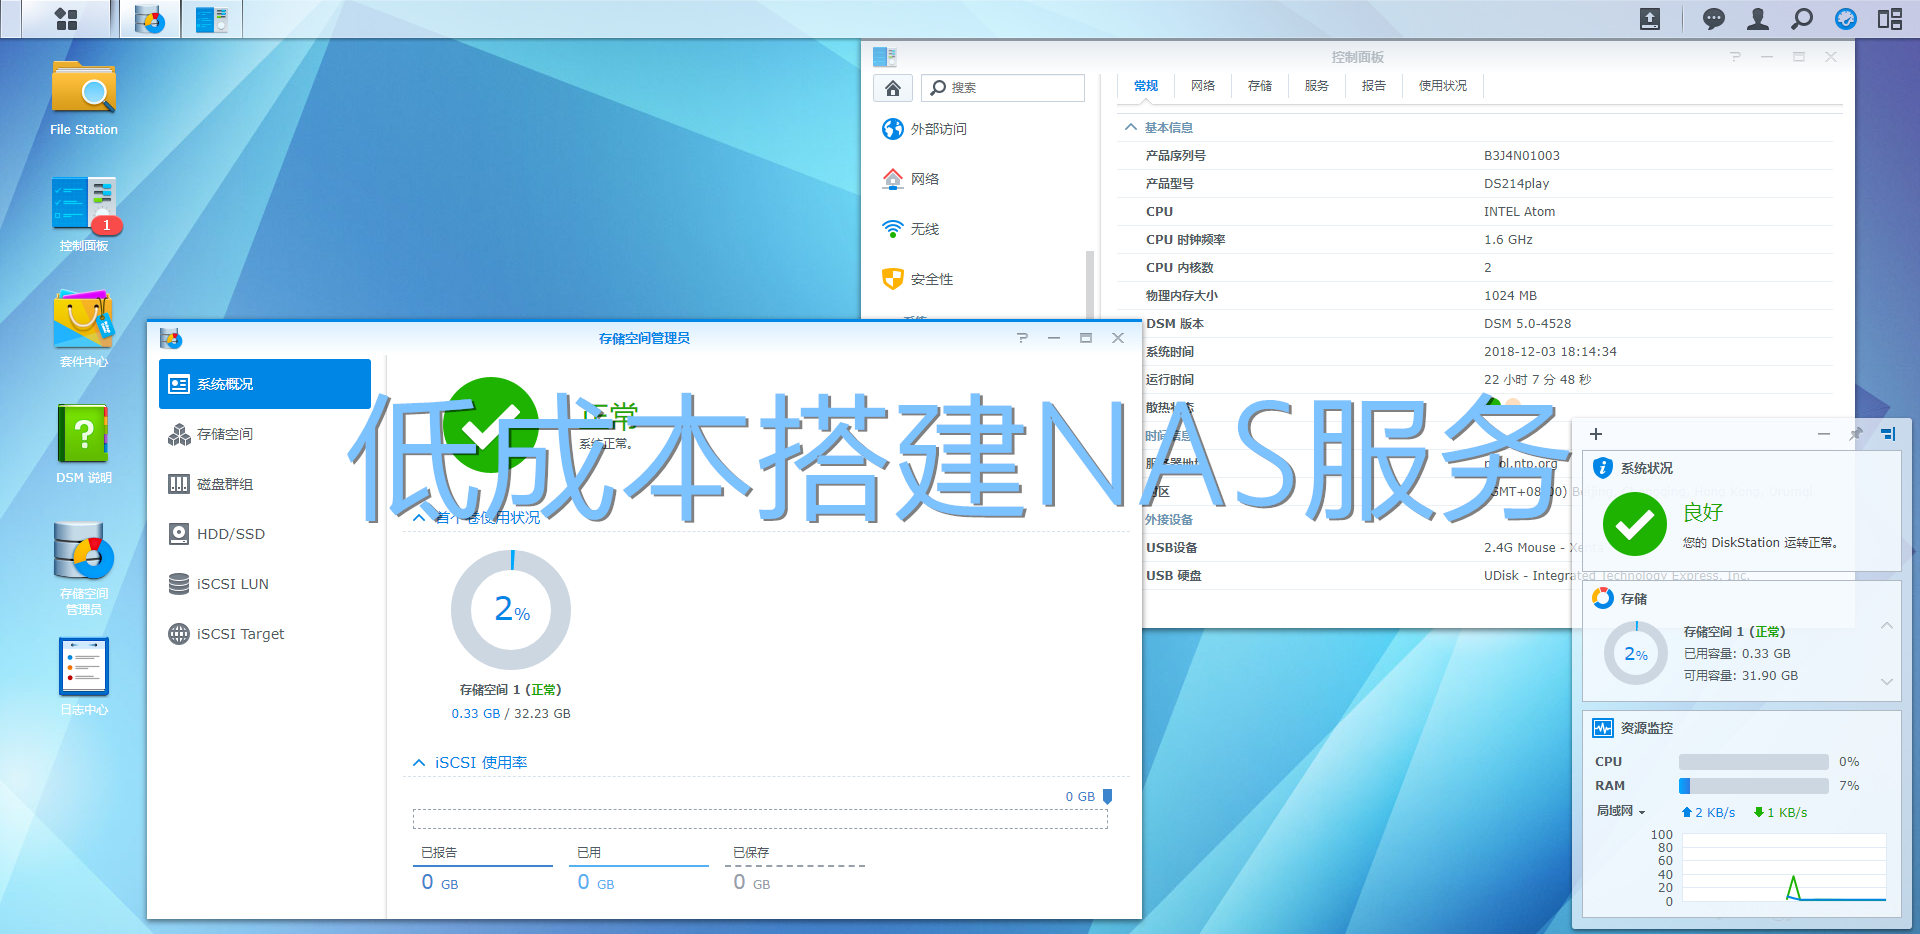This screenshot has width=1920, height=934.
Task: Click the network traffic graph in widget
Action: [1782, 867]
